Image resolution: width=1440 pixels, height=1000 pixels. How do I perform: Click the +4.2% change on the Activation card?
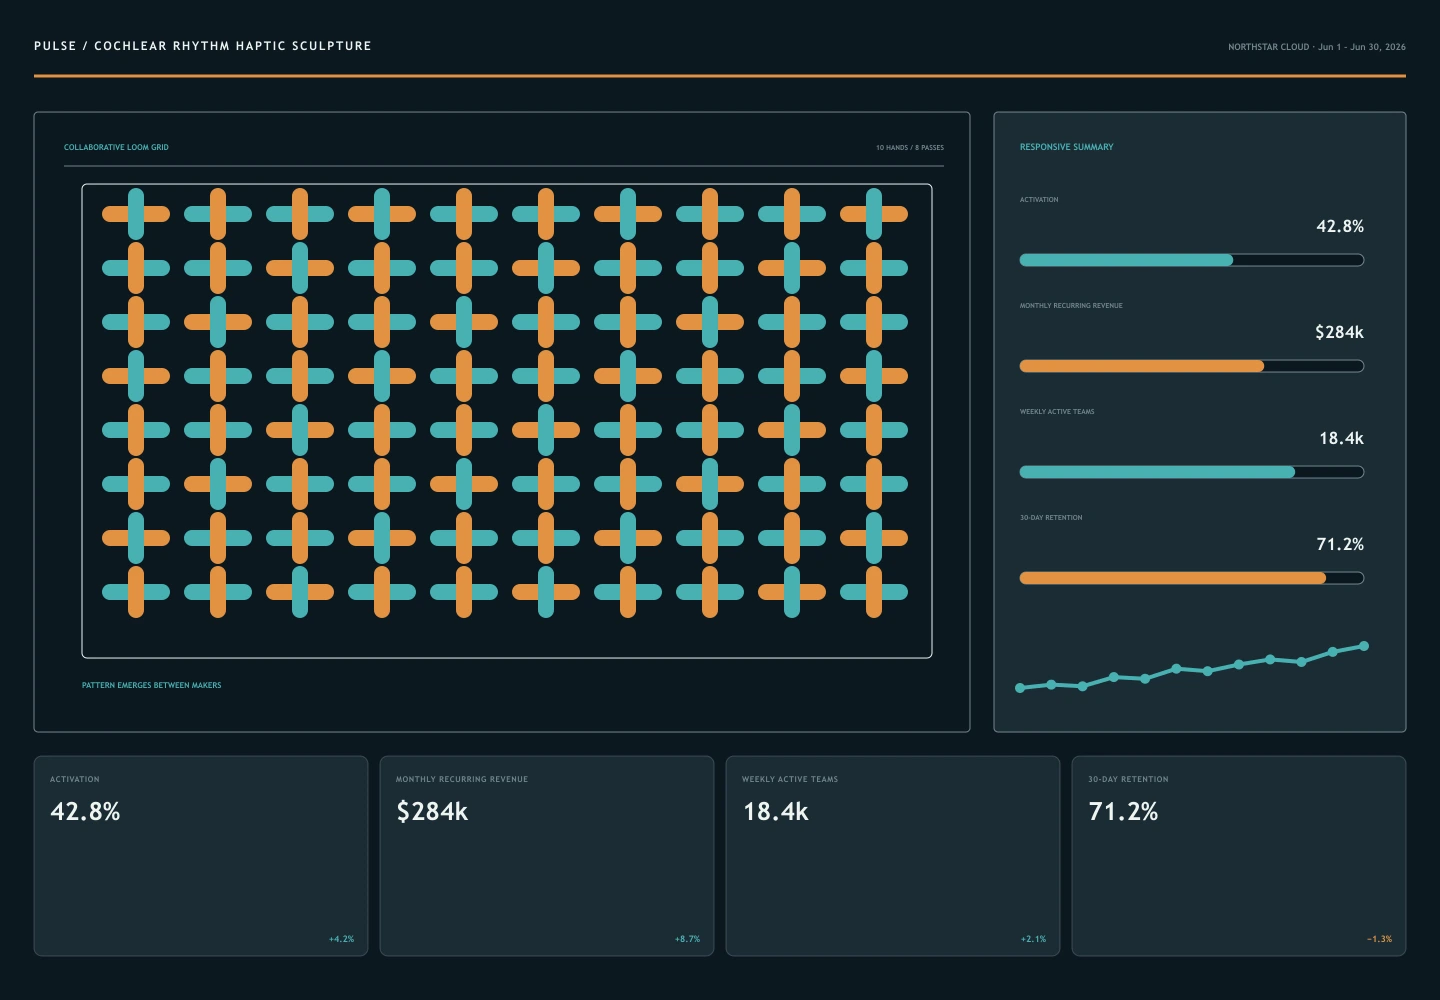(341, 939)
